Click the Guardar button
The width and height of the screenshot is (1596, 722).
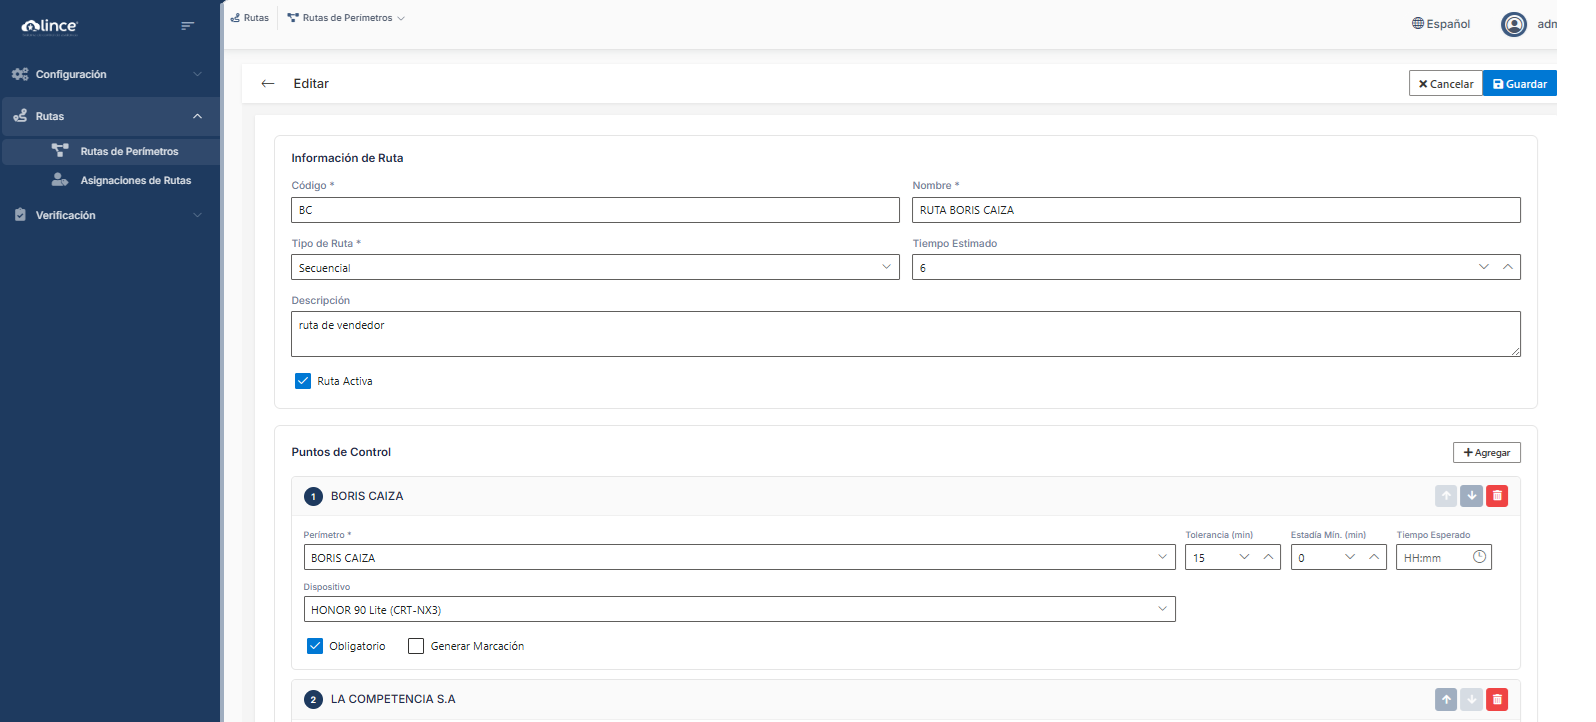(1519, 84)
